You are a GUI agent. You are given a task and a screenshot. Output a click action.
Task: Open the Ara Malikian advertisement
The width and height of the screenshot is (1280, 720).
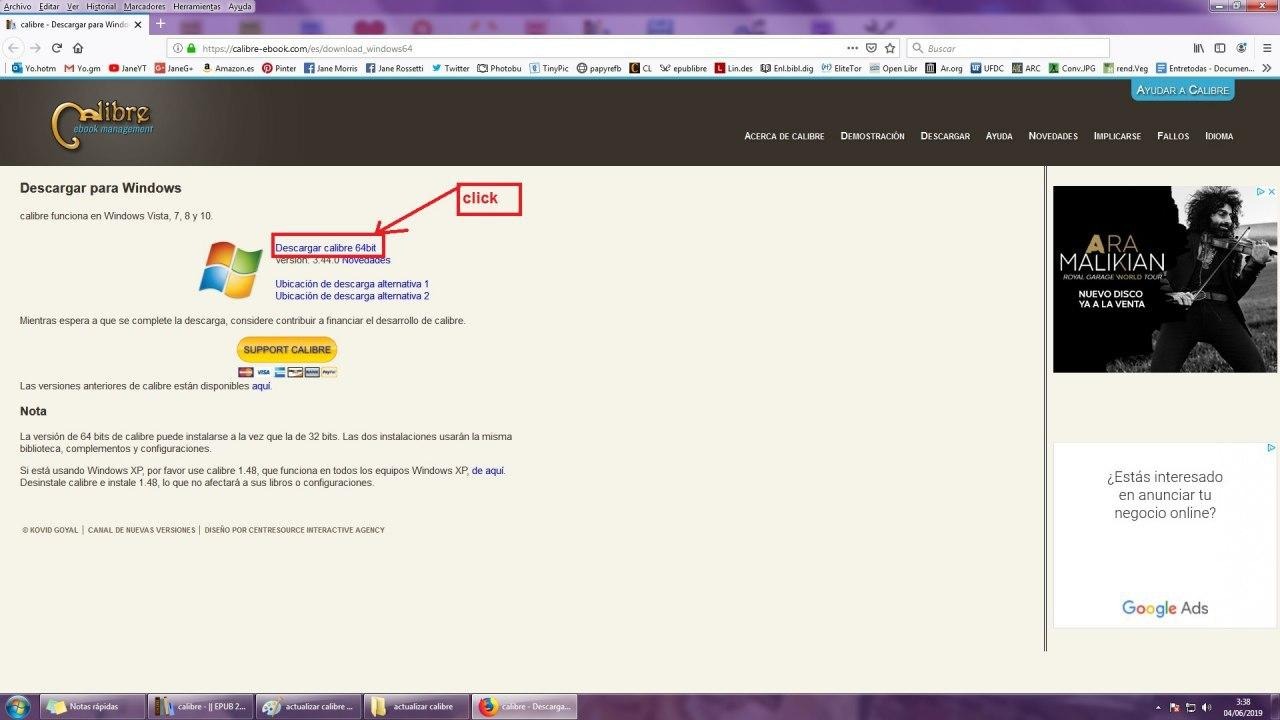(1165, 279)
